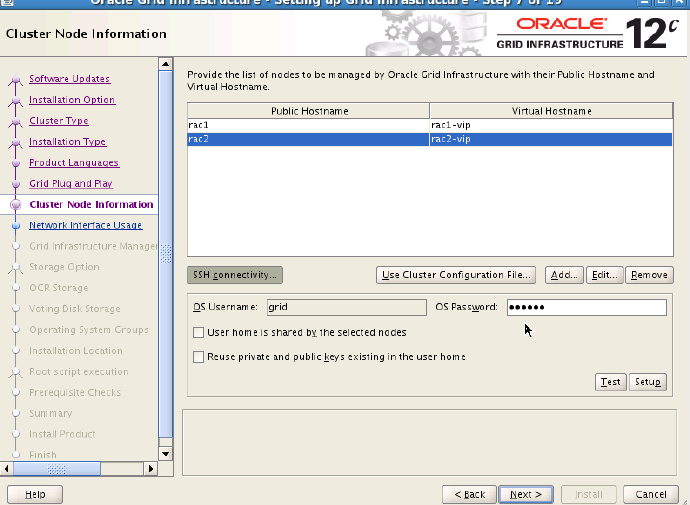Click the Grid Plug and Play node icon
Screen dimensions: 690x505
click(x=16, y=184)
